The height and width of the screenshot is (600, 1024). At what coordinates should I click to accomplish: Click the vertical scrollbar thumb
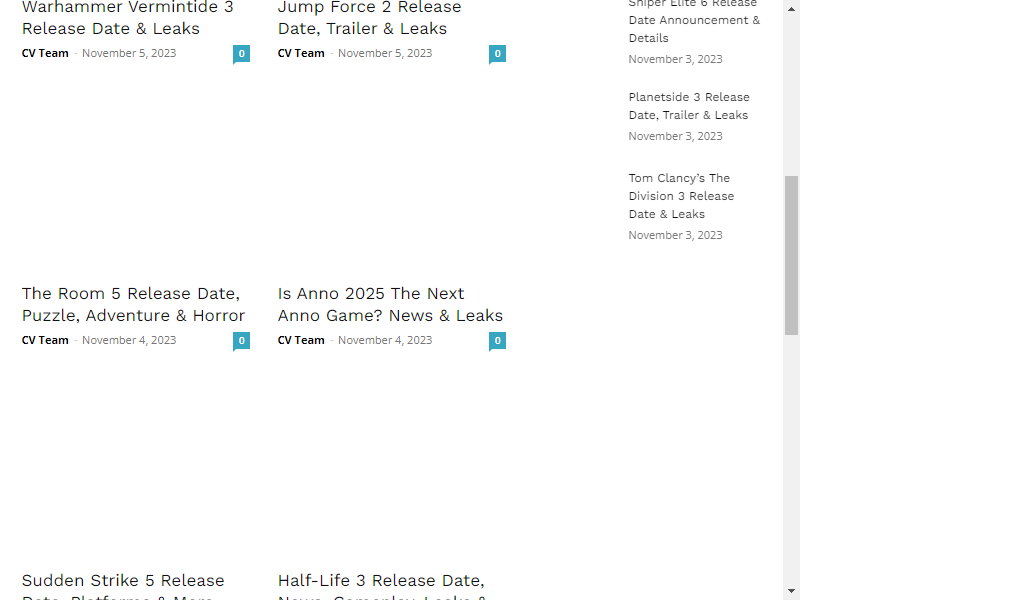point(792,255)
